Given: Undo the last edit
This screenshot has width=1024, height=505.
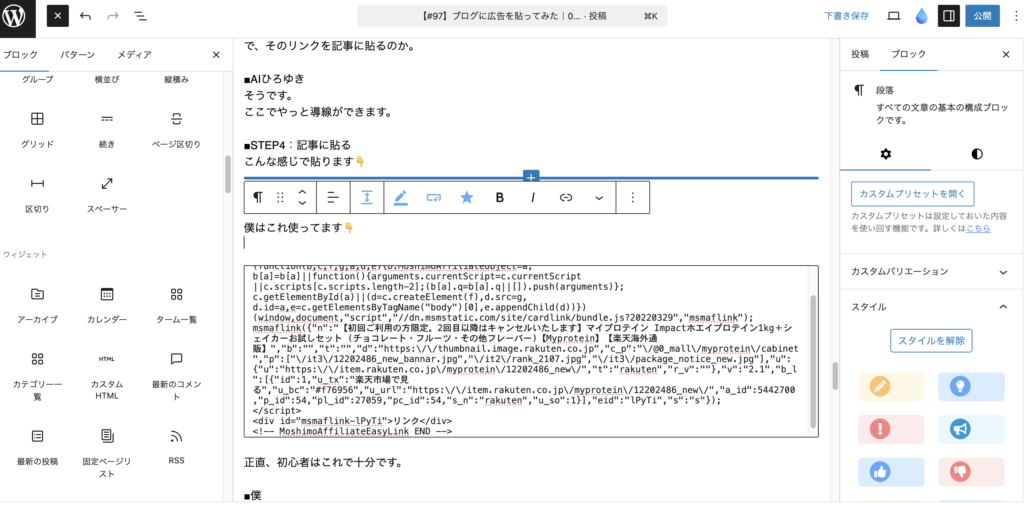Looking at the screenshot, I should (x=85, y=17).
